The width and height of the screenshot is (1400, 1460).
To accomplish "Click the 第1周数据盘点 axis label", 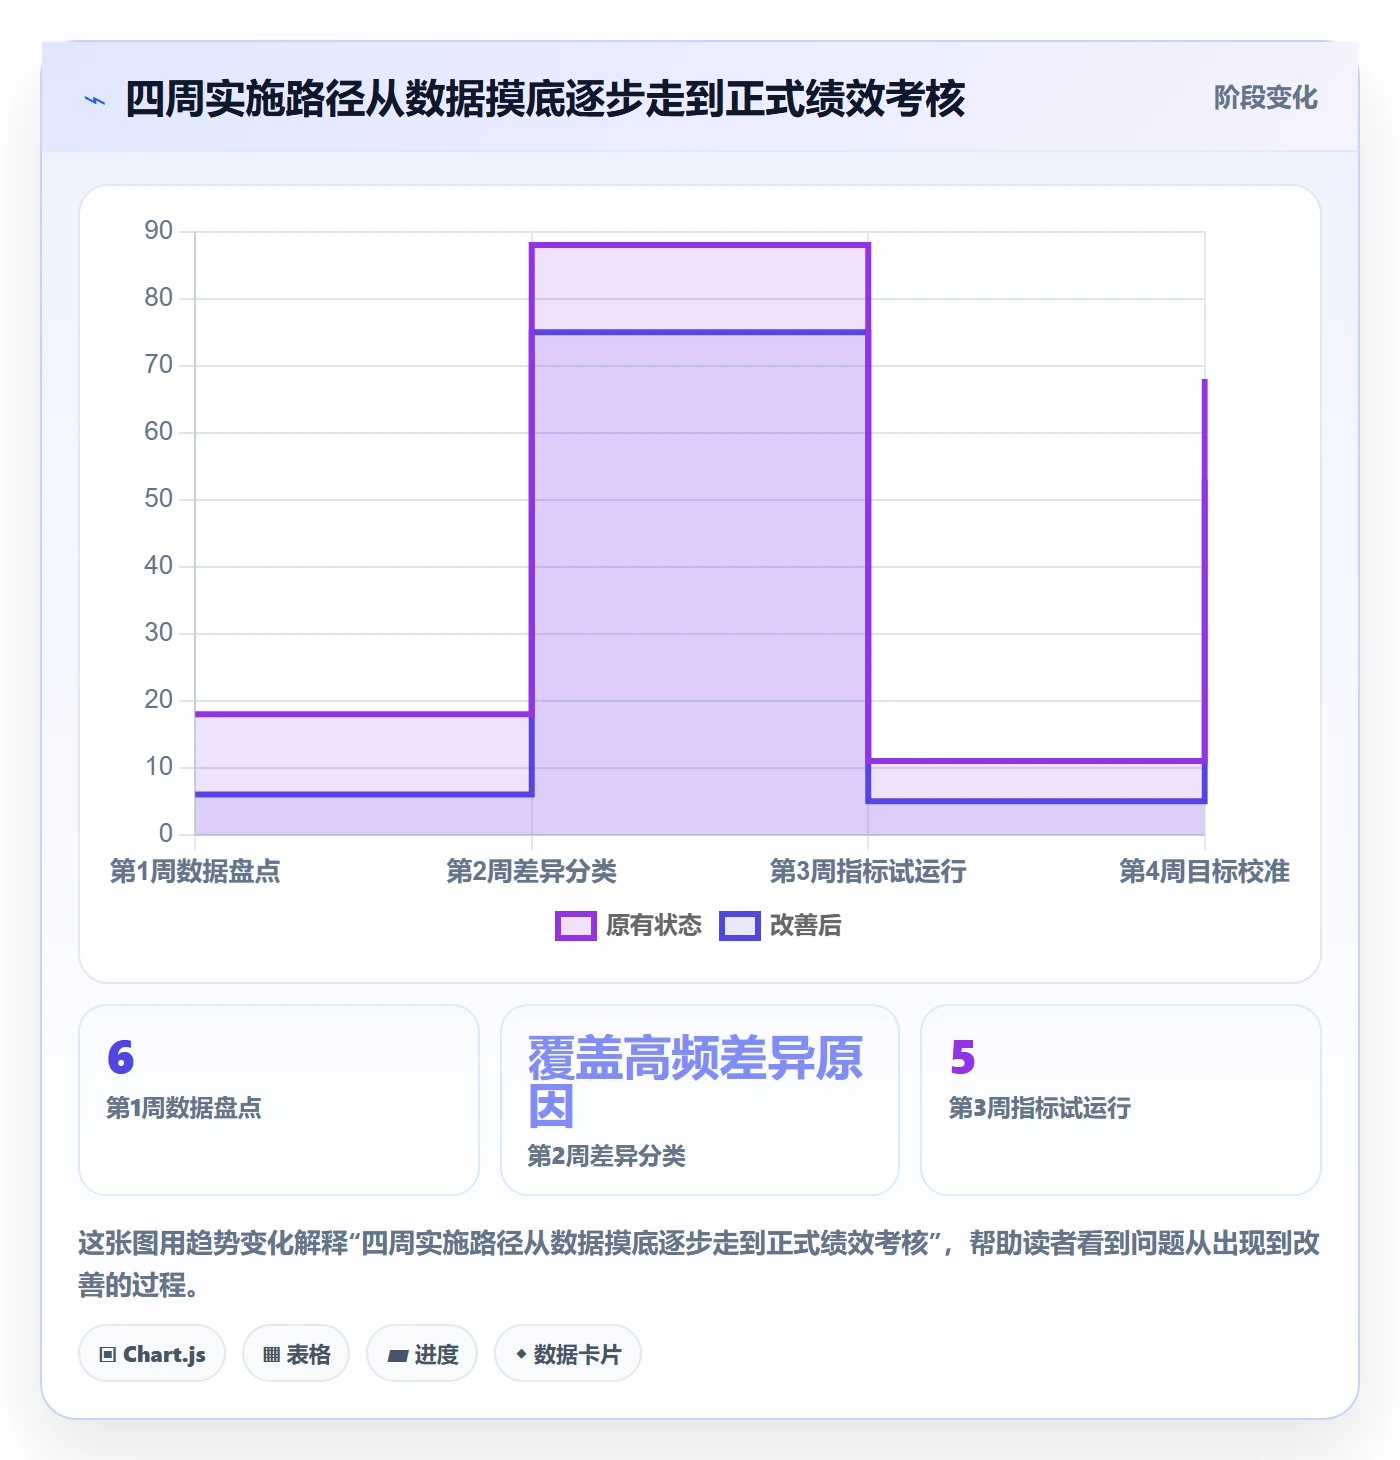I will [195, 871].
